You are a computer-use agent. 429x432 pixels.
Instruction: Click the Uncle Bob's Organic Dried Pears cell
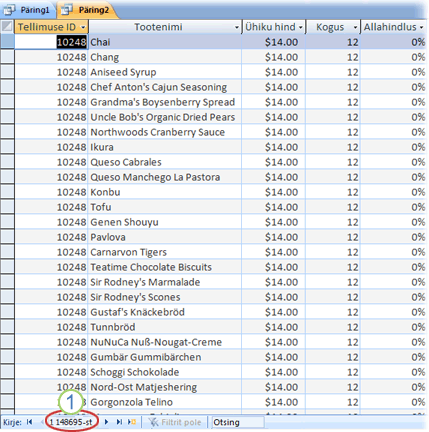coord(165,117)
